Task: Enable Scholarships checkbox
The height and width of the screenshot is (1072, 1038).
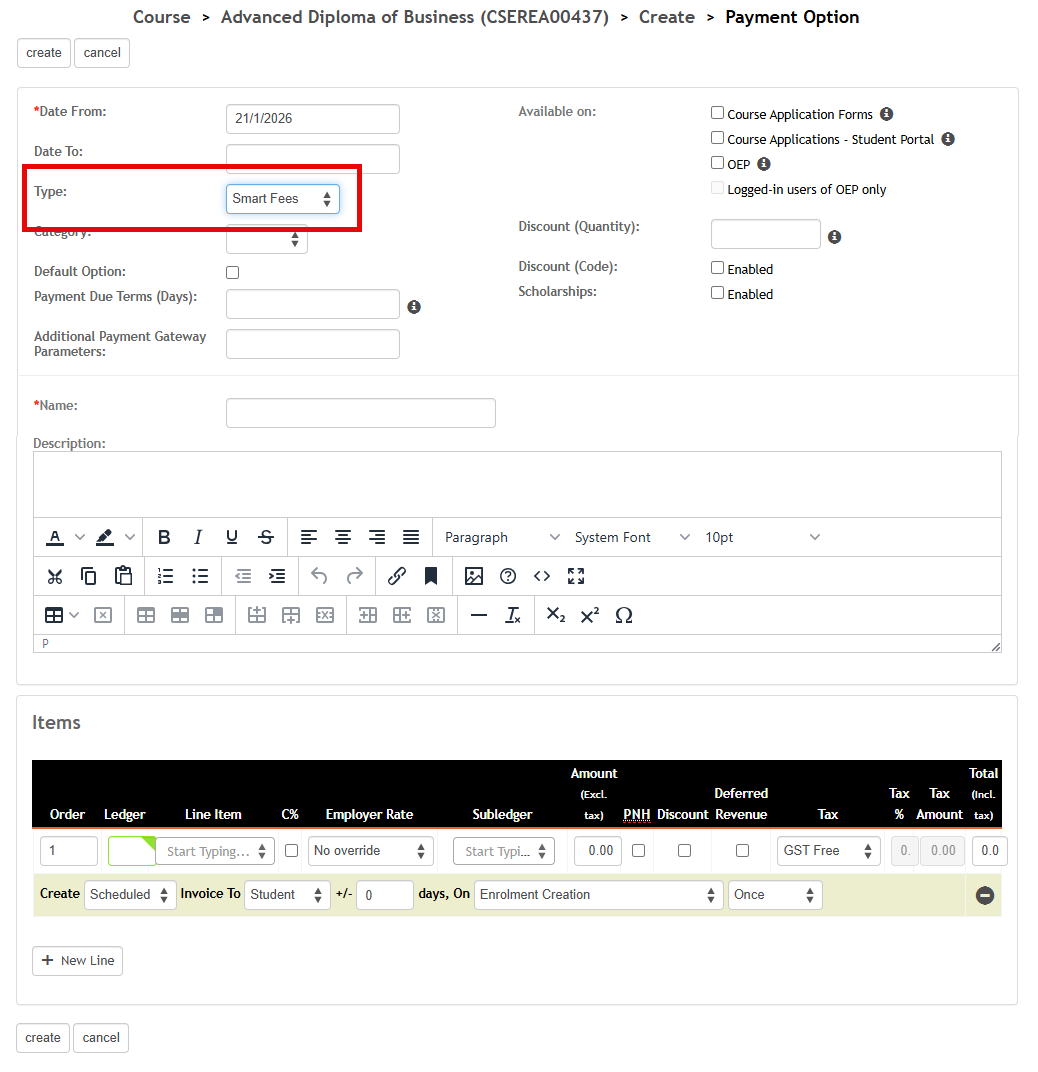Action: tap(717, 293)
